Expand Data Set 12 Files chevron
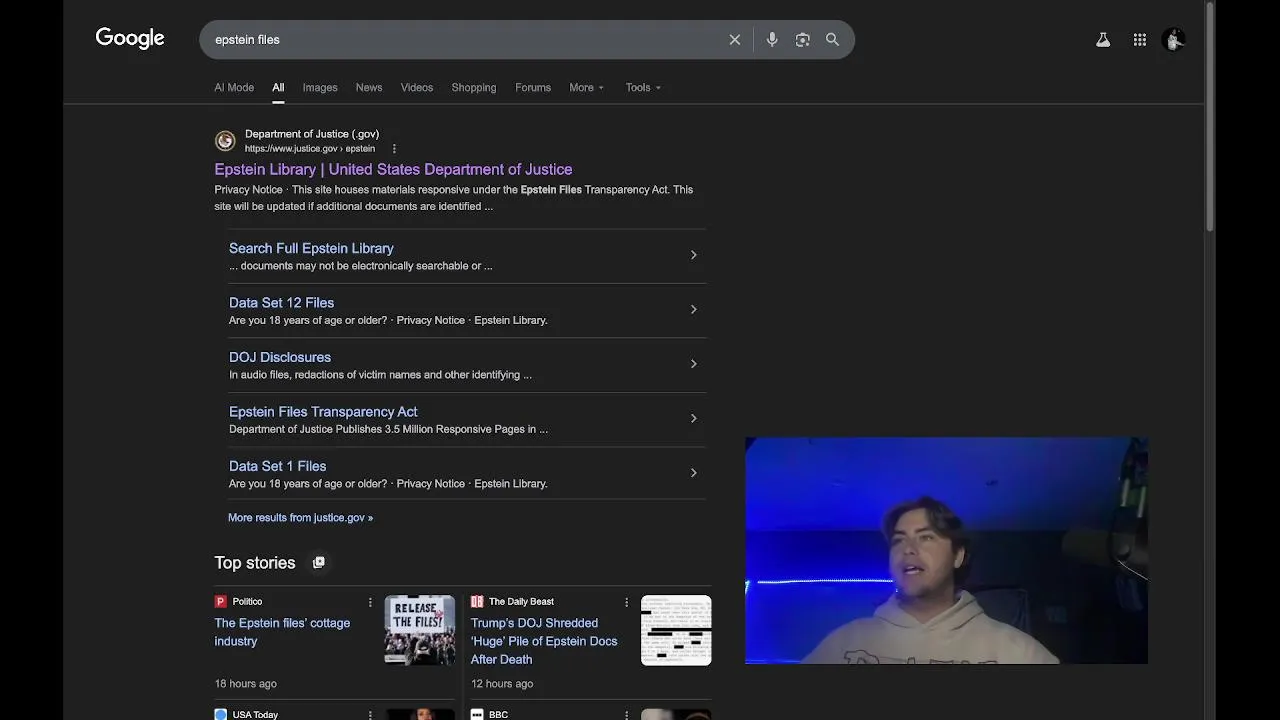This screenshot has height=720, width=1280. pyautogui.click(x=693, y=309)
